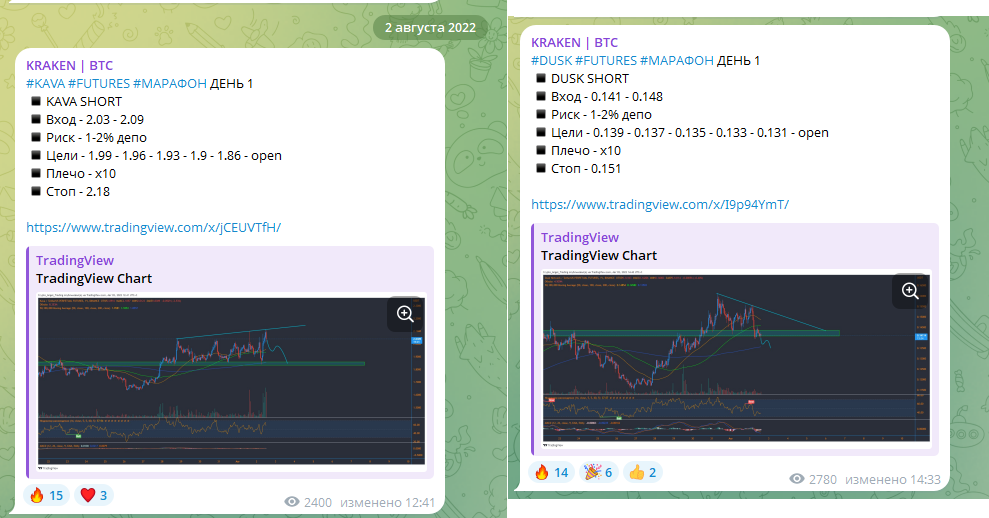Select Плечо - x10 in KAVA post

pyautogui.click(x=81, y=174)
